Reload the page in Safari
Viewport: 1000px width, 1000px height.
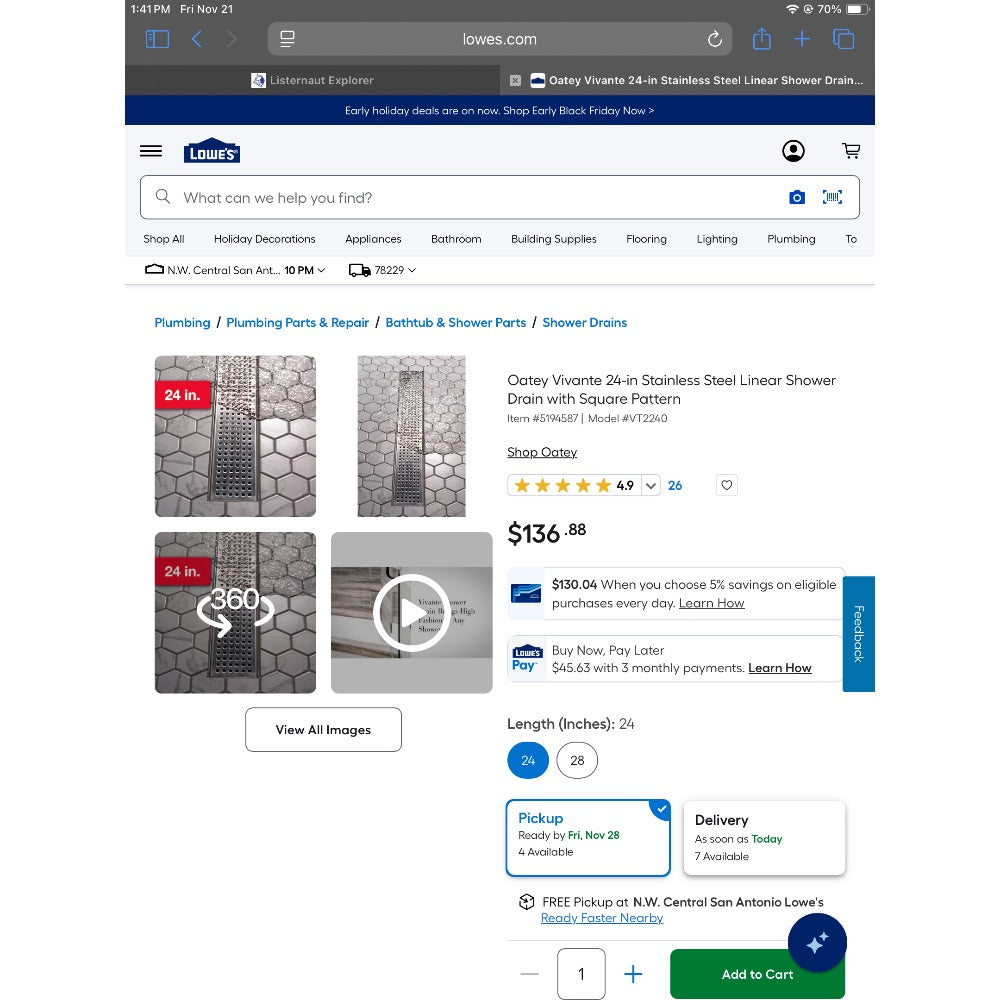coord(714,40)
